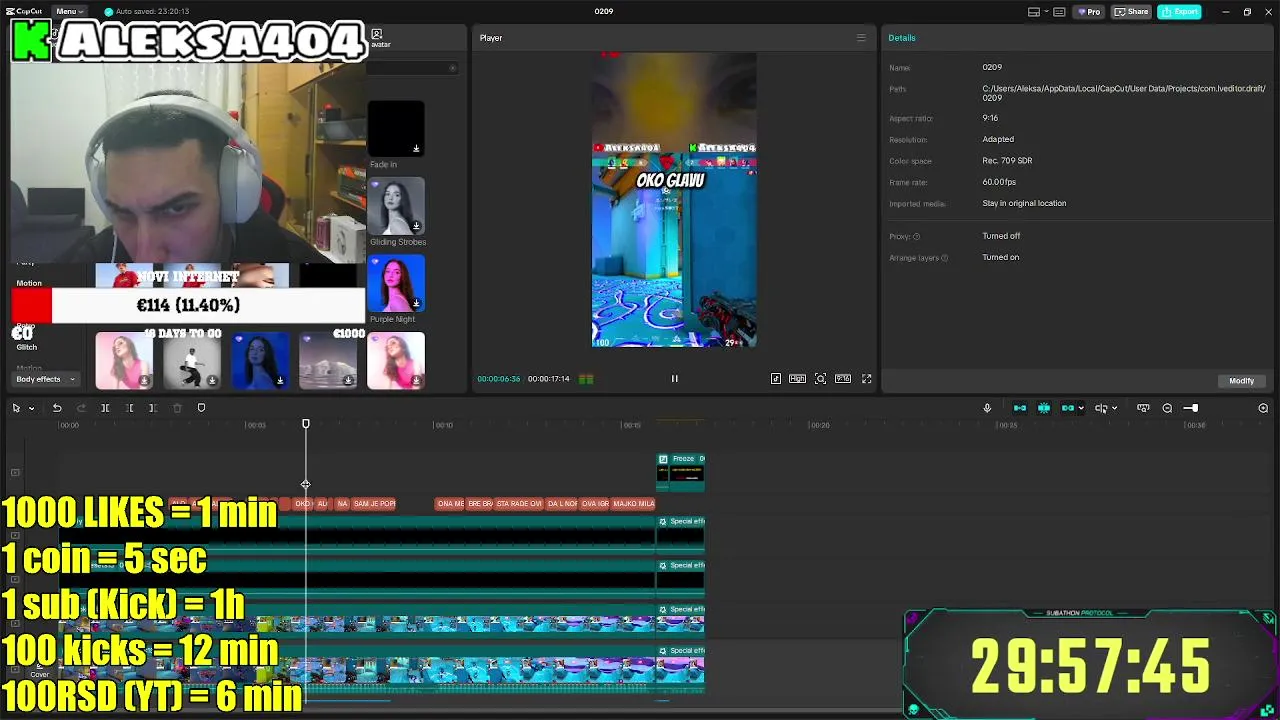Open timeline caption tool icon left of zoom out
The height and width of the screenshot is (720, 1280).
1143,408
